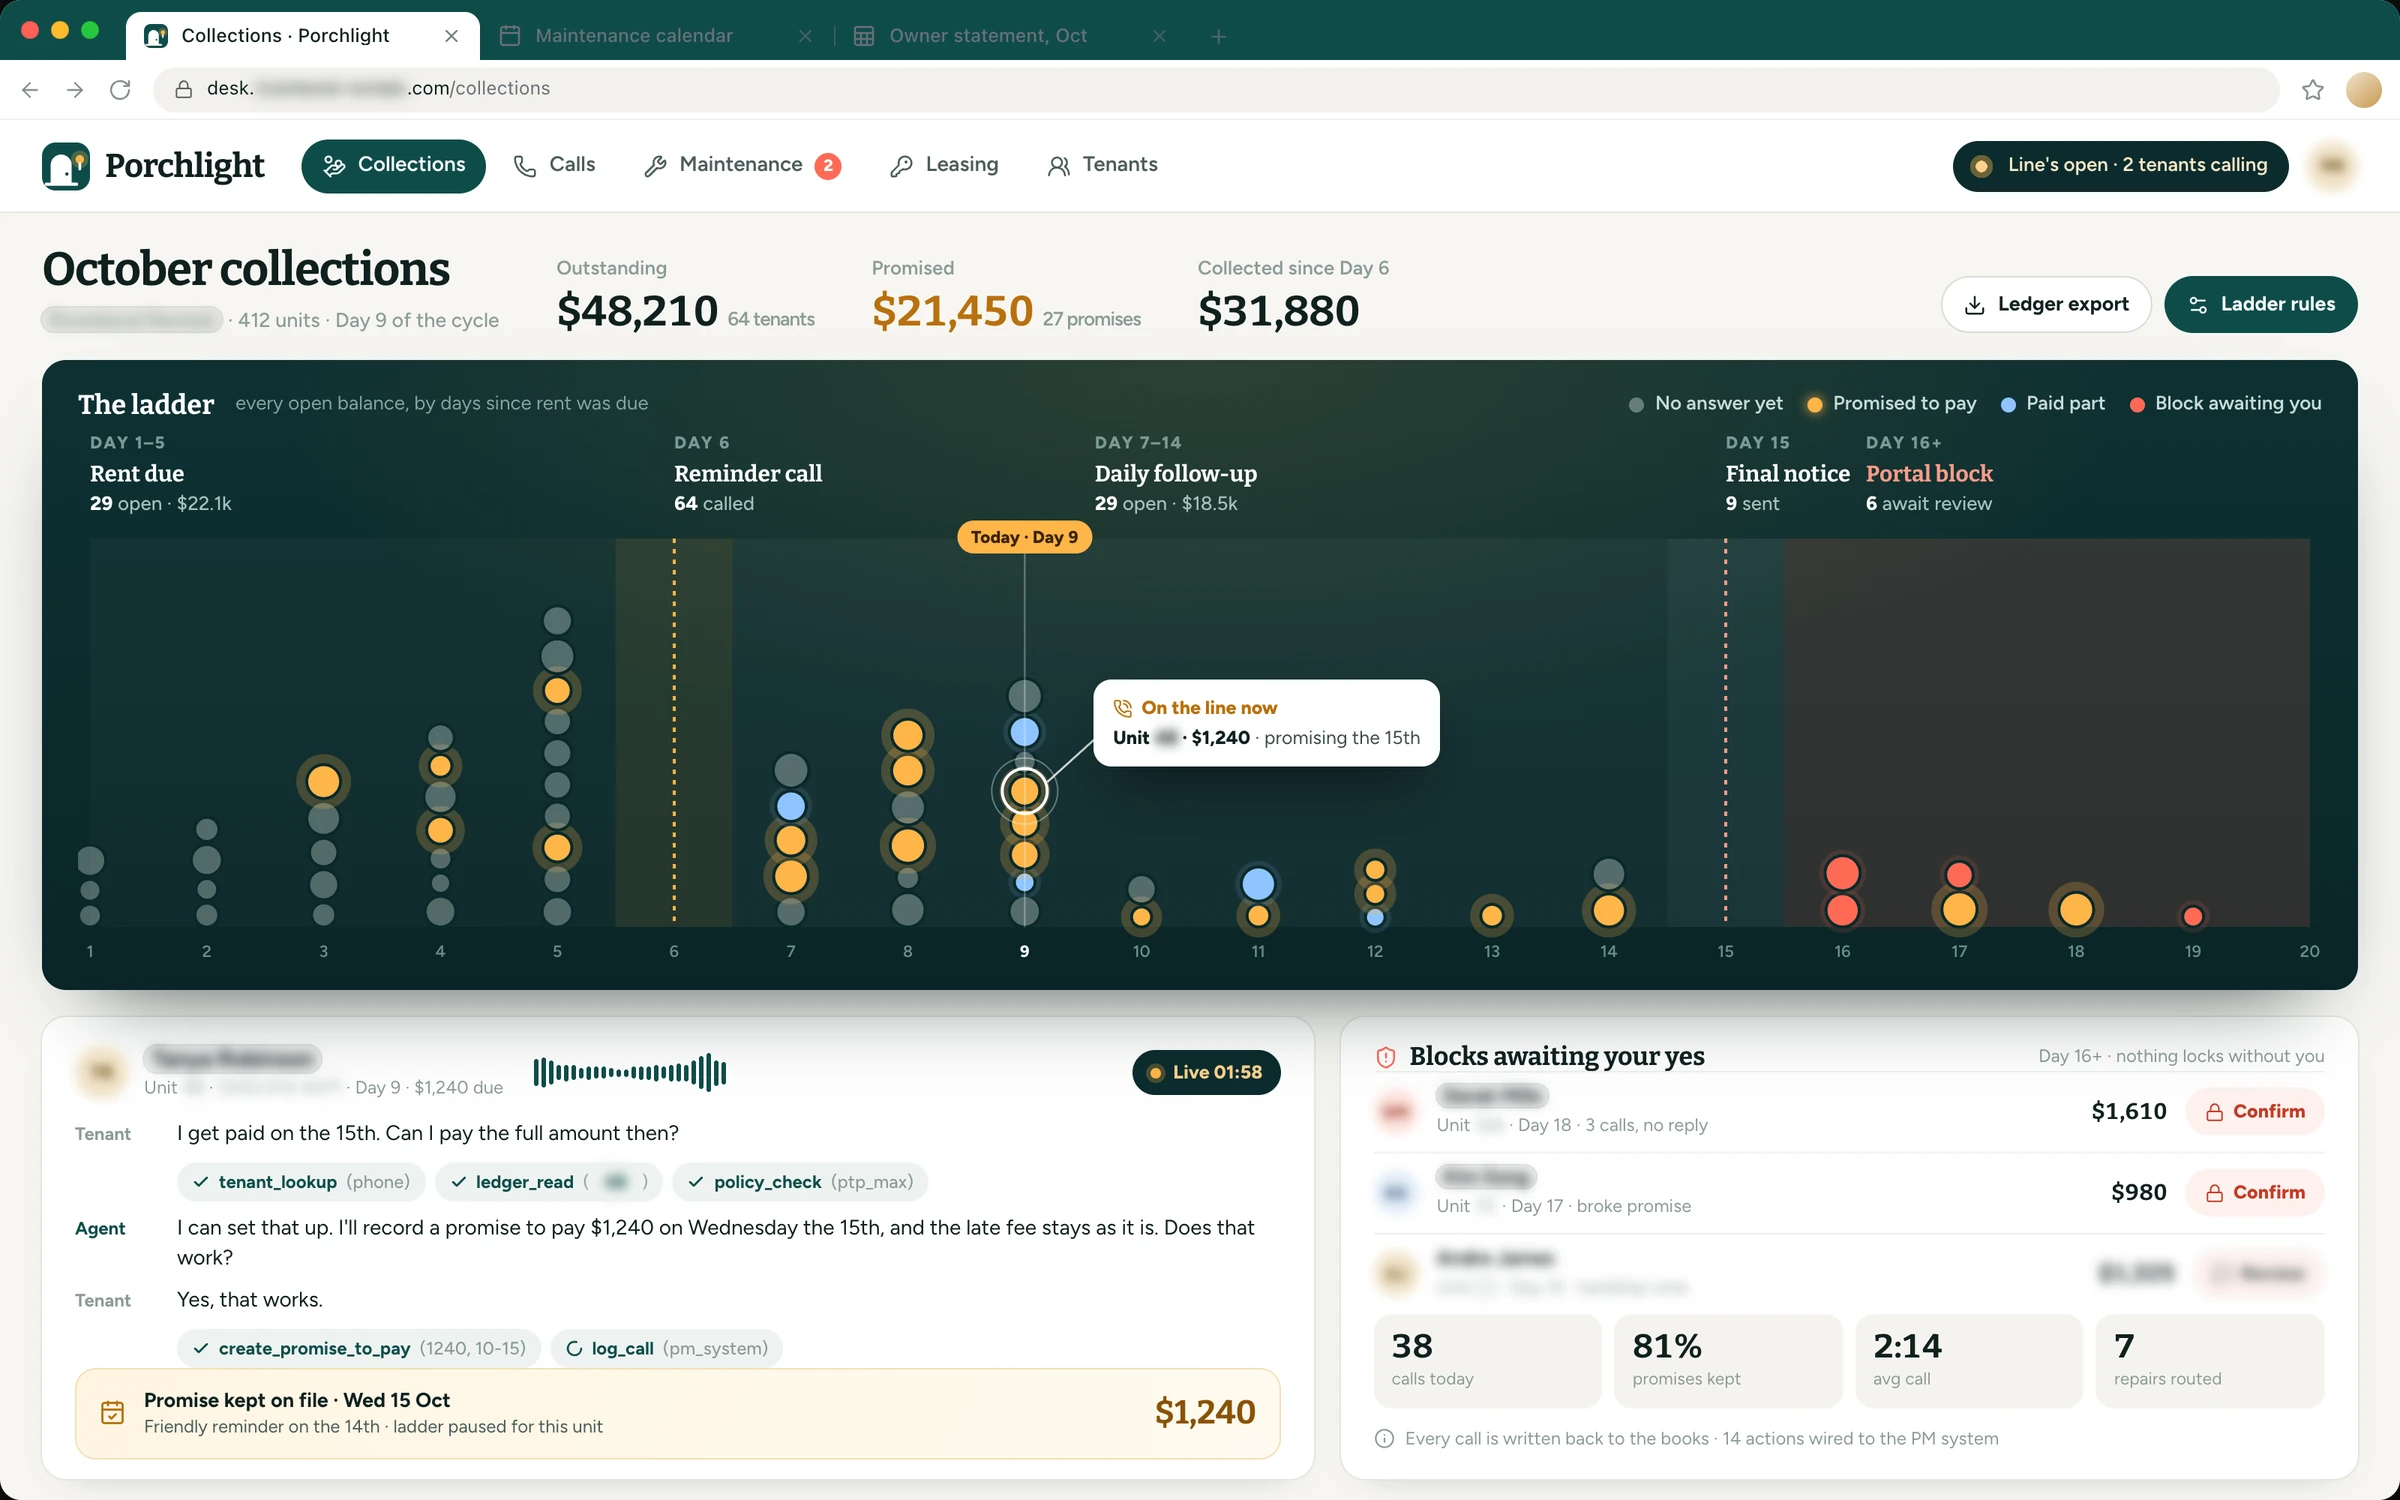Click the 81% promises kept stat card
Image resolution: width=2400 pixels, height=1500 pixels.
coord(1728,1360)
